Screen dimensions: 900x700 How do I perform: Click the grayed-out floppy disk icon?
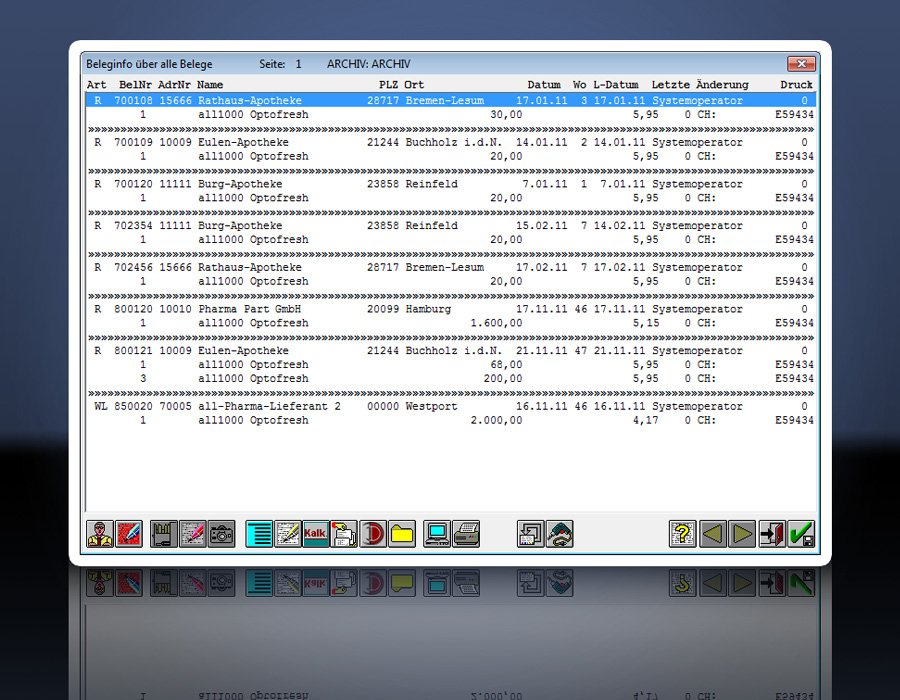(164, 534)
